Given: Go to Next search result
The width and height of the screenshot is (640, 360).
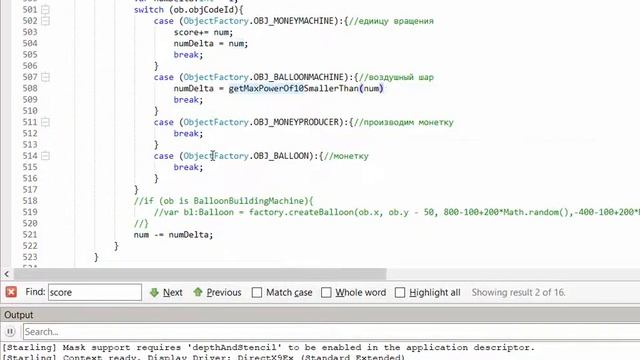Looking at the screenshot, I should 173,293.
